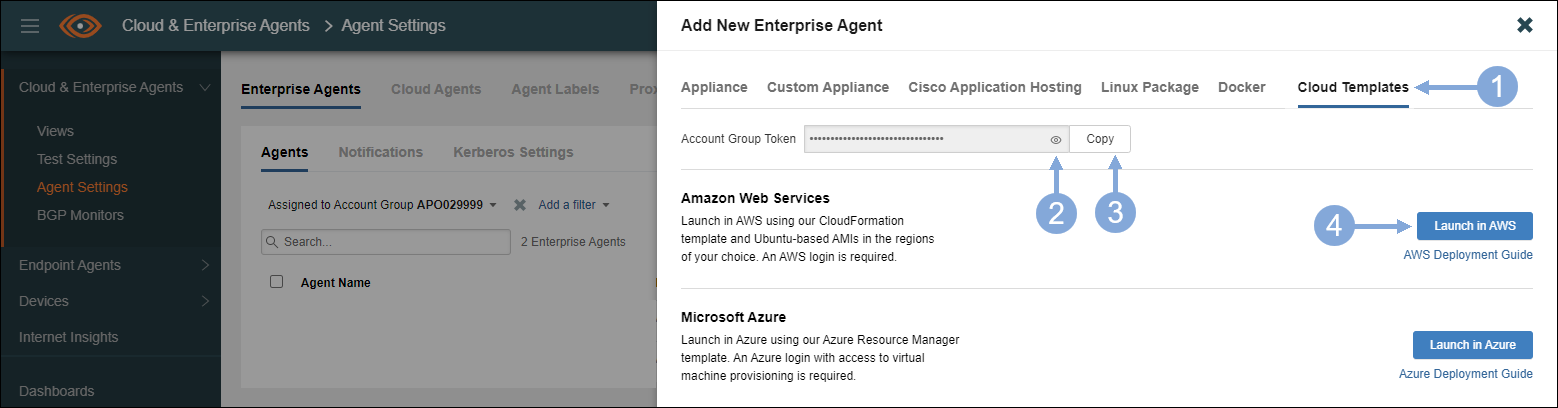Click the Account Group Token field
The width and height of the screenshot is (1558, 408).
coord(936,139)
